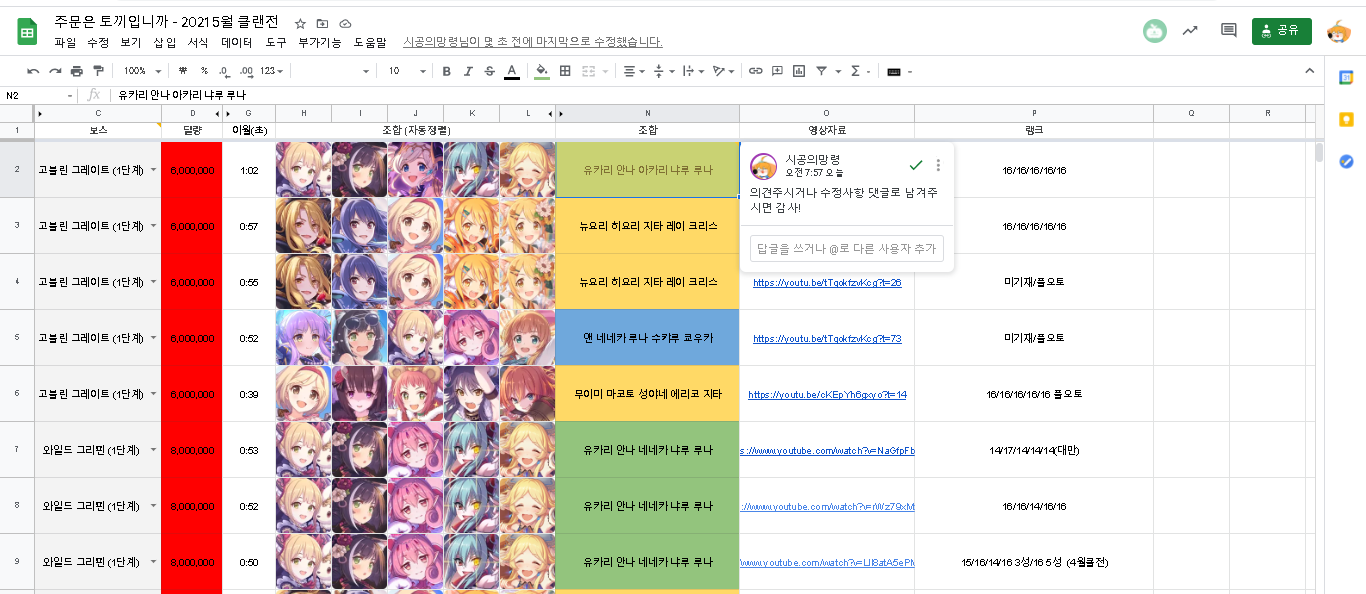Open the Google account avatar
Image resolution: width=1366 pixels, height=594 pixels.
click(1339, 31)
